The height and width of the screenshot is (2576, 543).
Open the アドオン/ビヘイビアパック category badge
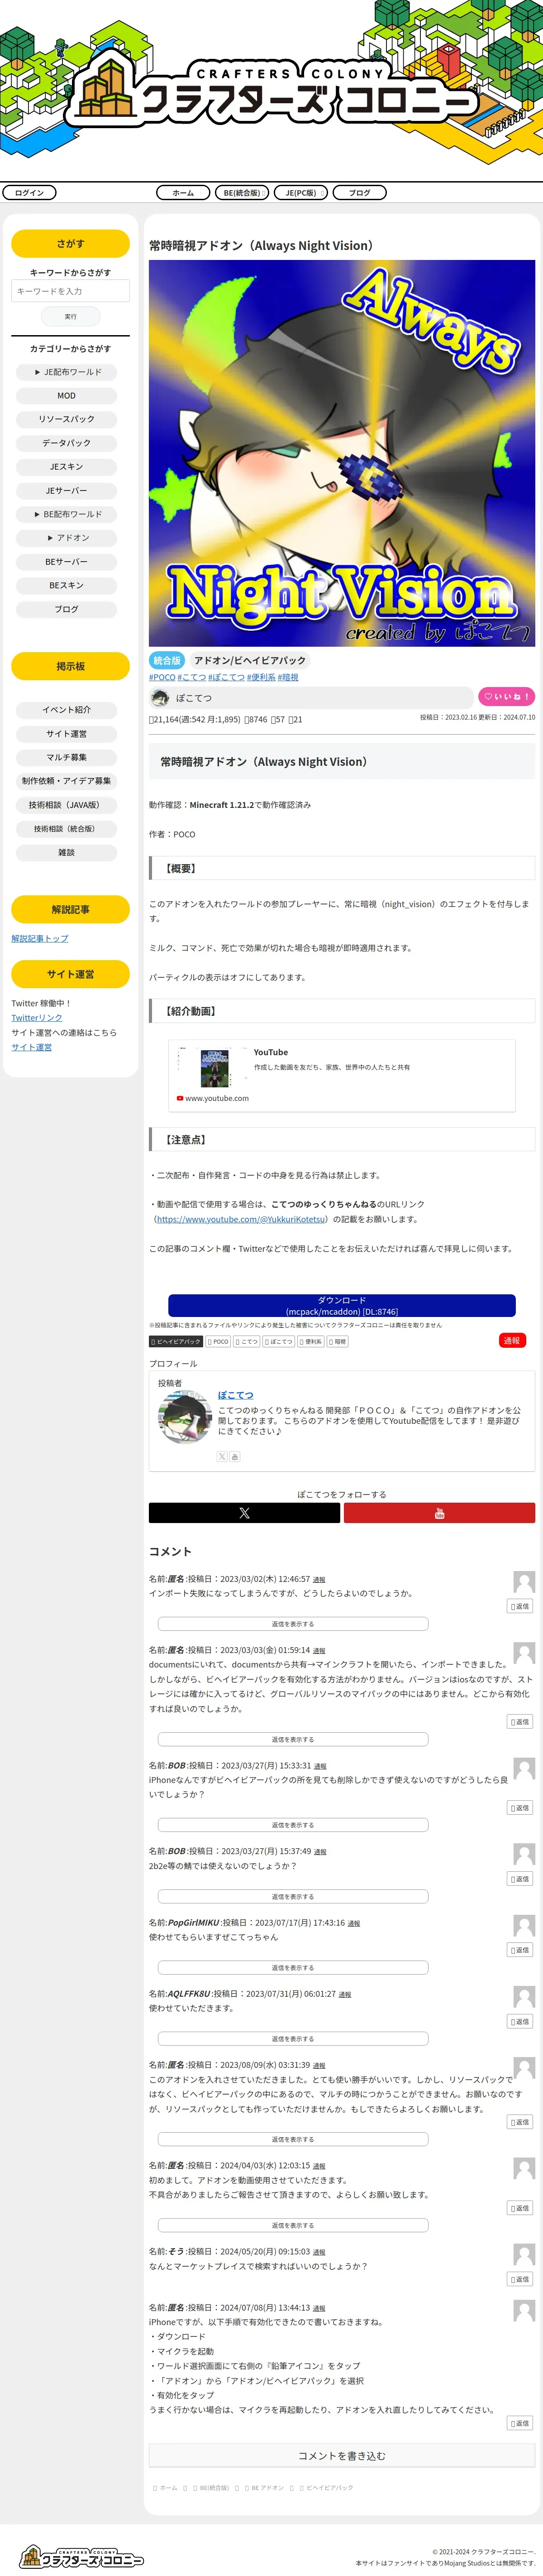click(250, 660)
